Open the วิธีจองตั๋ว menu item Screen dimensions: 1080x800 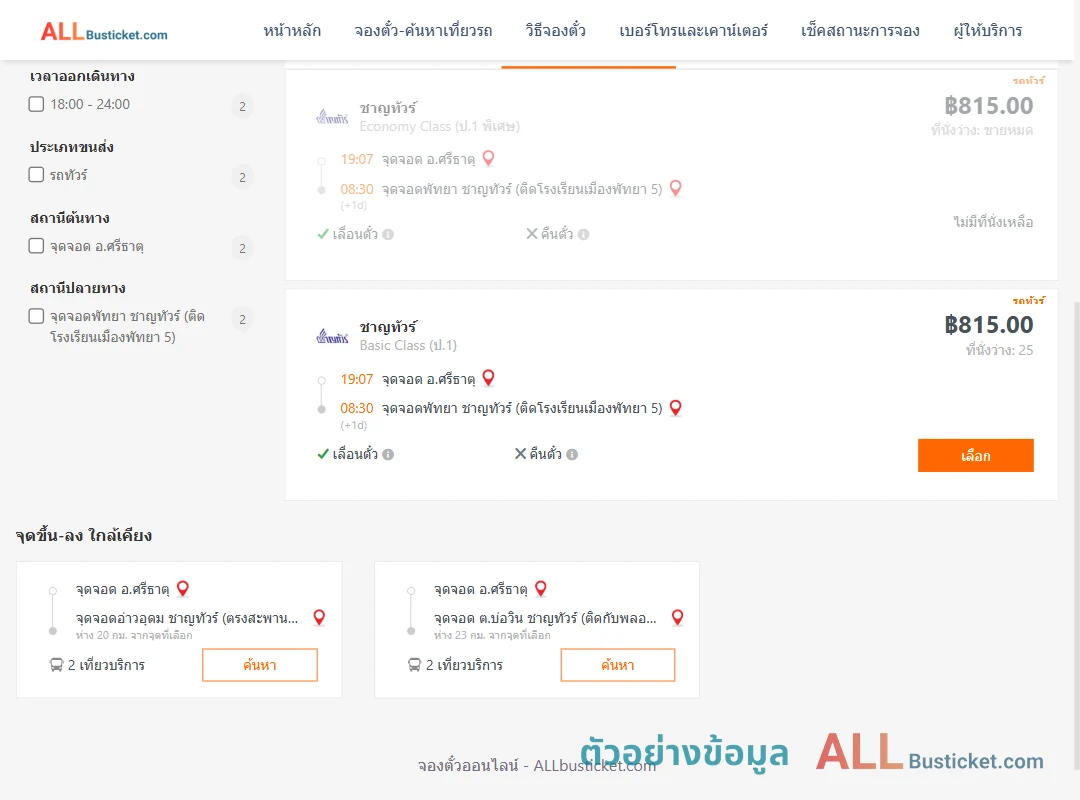(555, 30)
